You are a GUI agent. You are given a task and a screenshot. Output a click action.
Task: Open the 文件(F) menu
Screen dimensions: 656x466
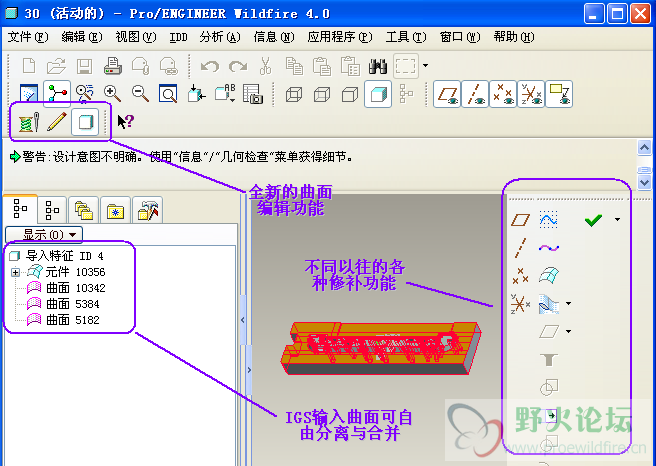click(28, 37)
